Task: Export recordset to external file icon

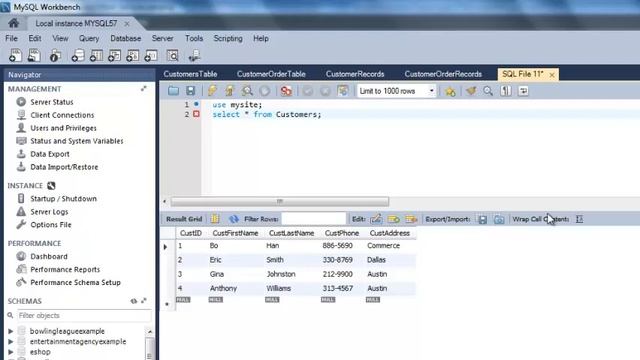Action: (x=482, y=219)
